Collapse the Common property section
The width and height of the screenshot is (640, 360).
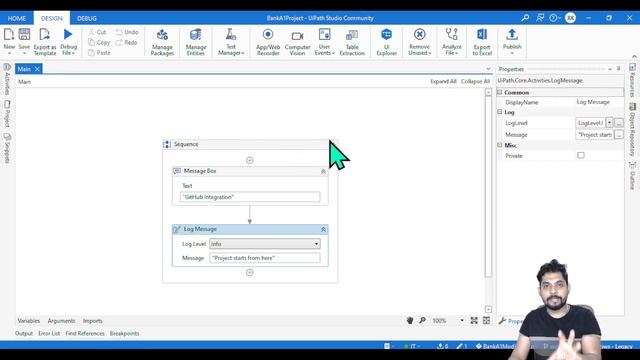point(500,92)
